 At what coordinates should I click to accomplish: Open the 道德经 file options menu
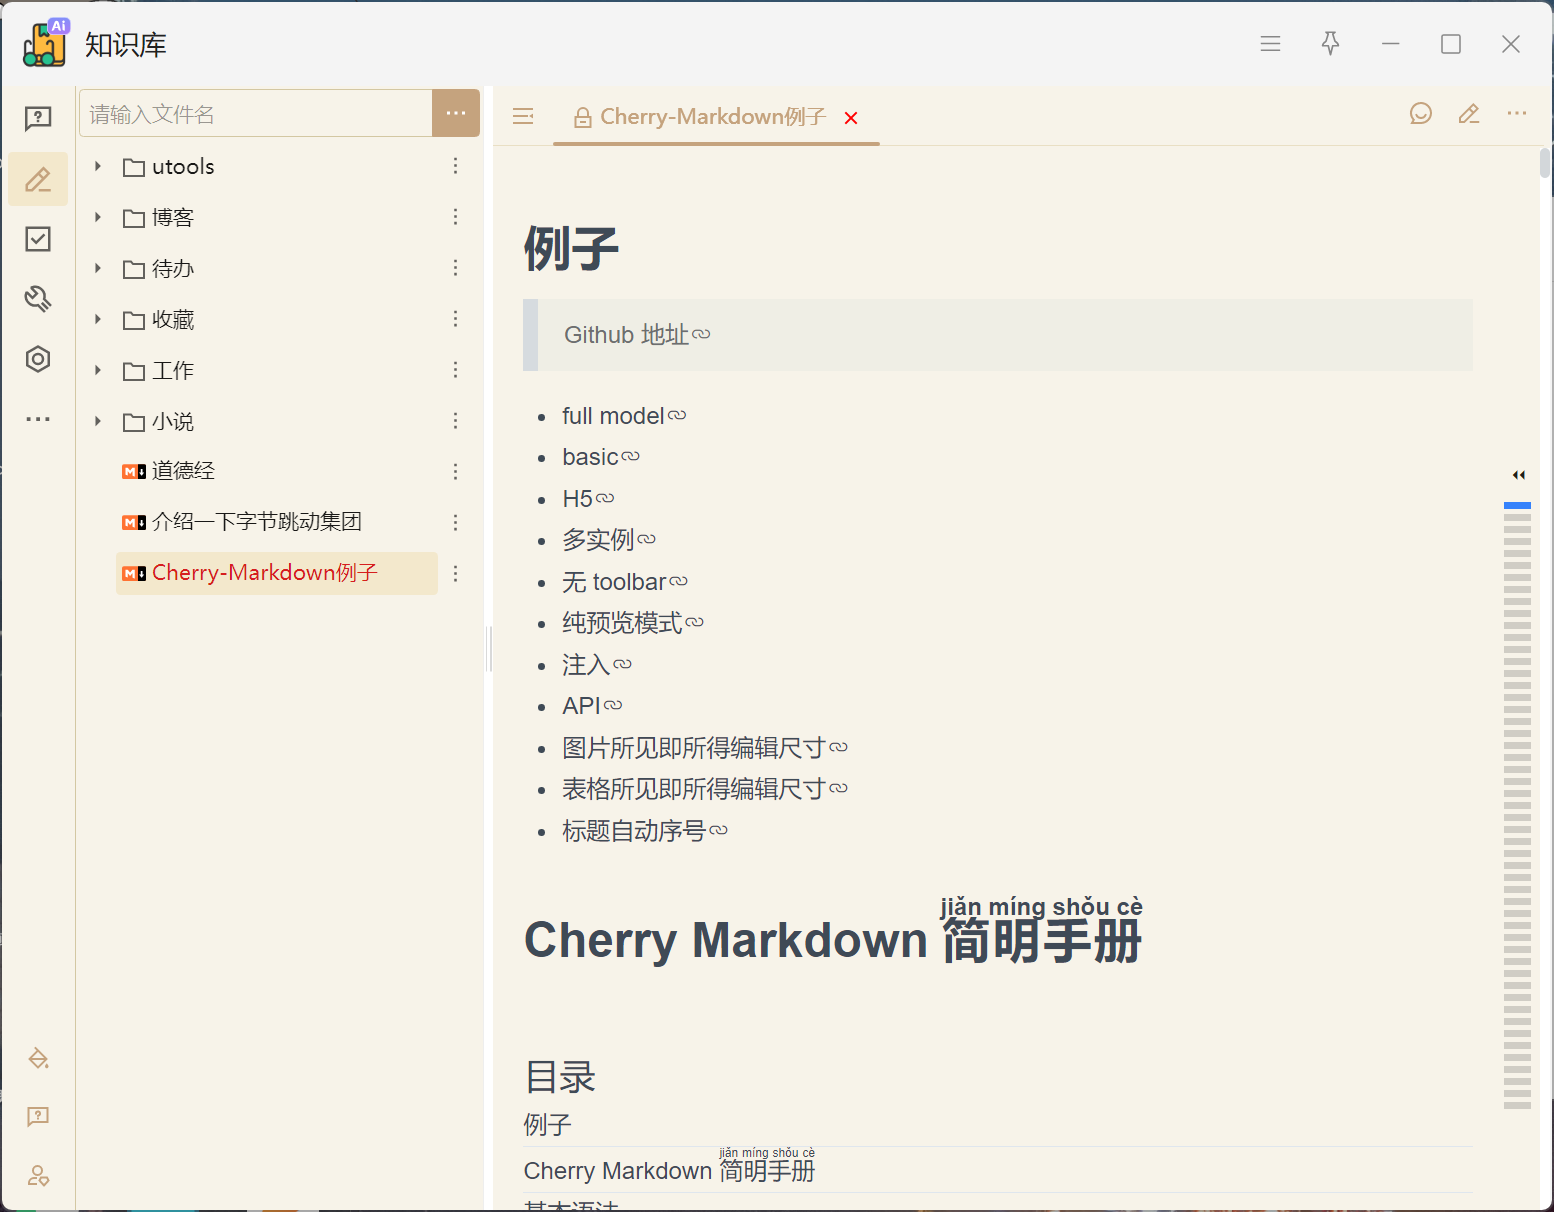pos(456,471)
